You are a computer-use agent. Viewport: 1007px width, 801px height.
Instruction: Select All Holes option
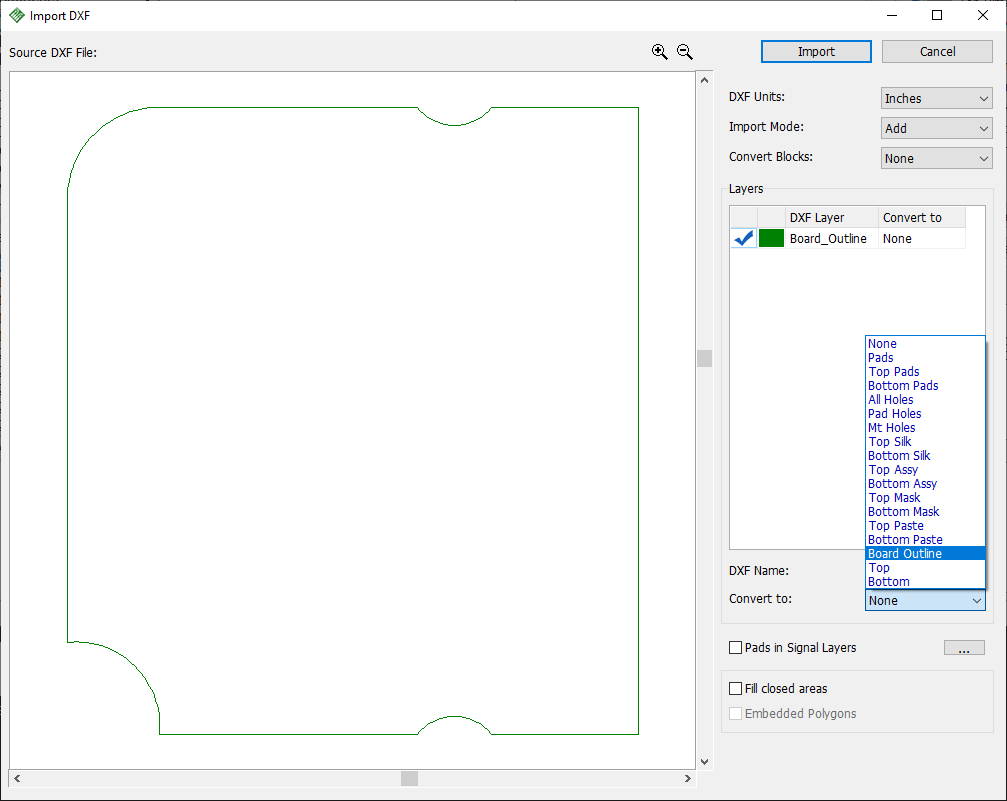click(x=925, y=400)
